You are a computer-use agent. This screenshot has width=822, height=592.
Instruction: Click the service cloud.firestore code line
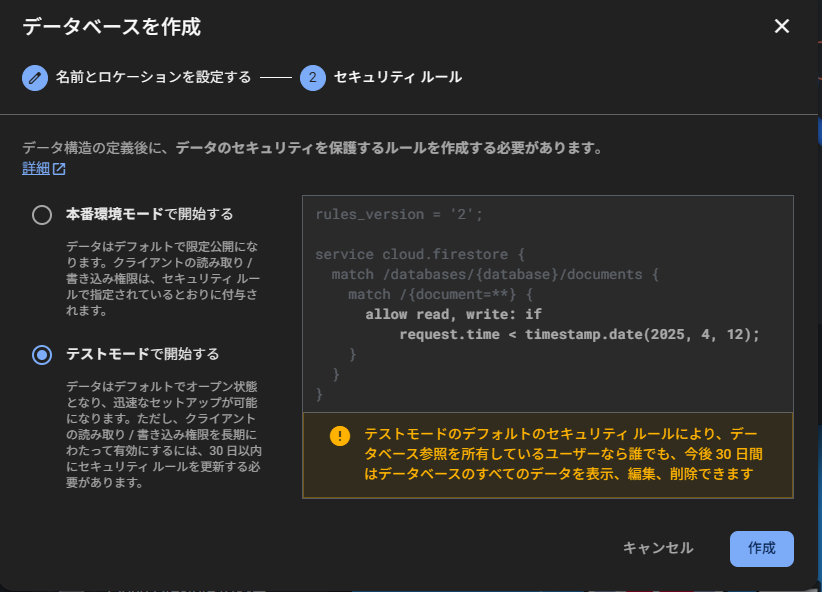point(420,254)
